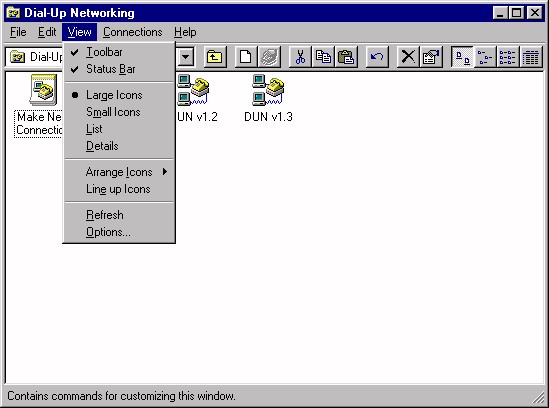Expand the Arrange Icons submenu
The image size is (549, 408).
coord(119,172)
